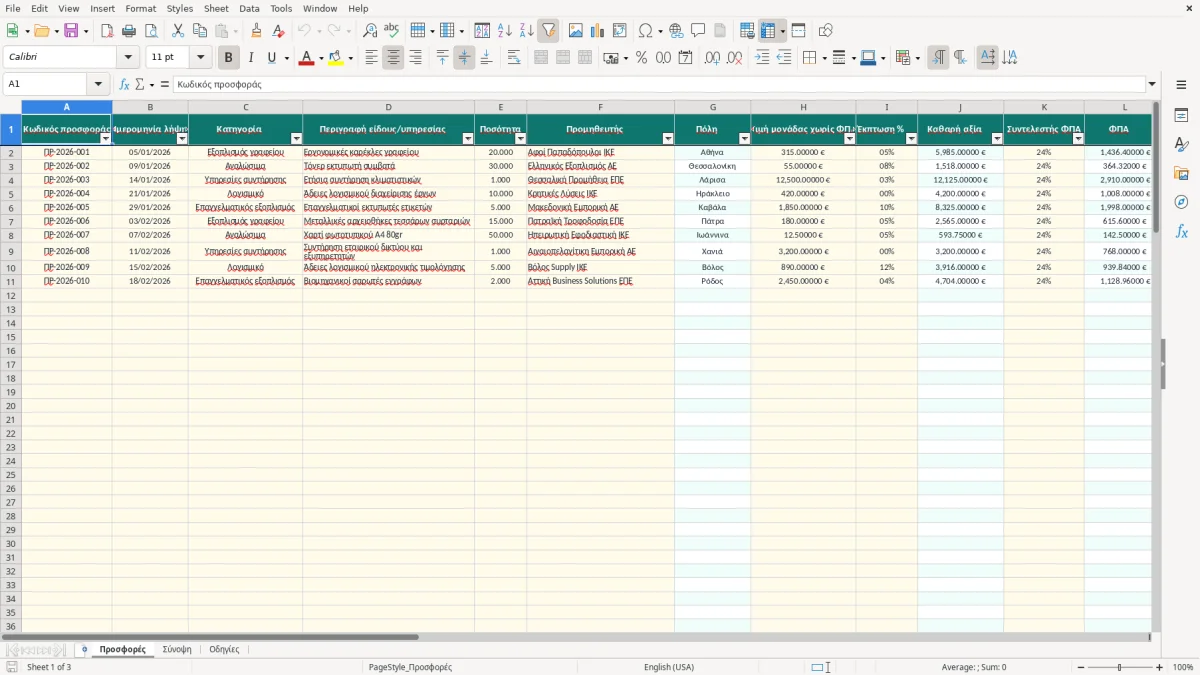Viewport: 1200px width, 675px height.
Task: Click the English (USA) language in status bar
Action: tap(669, 667)
